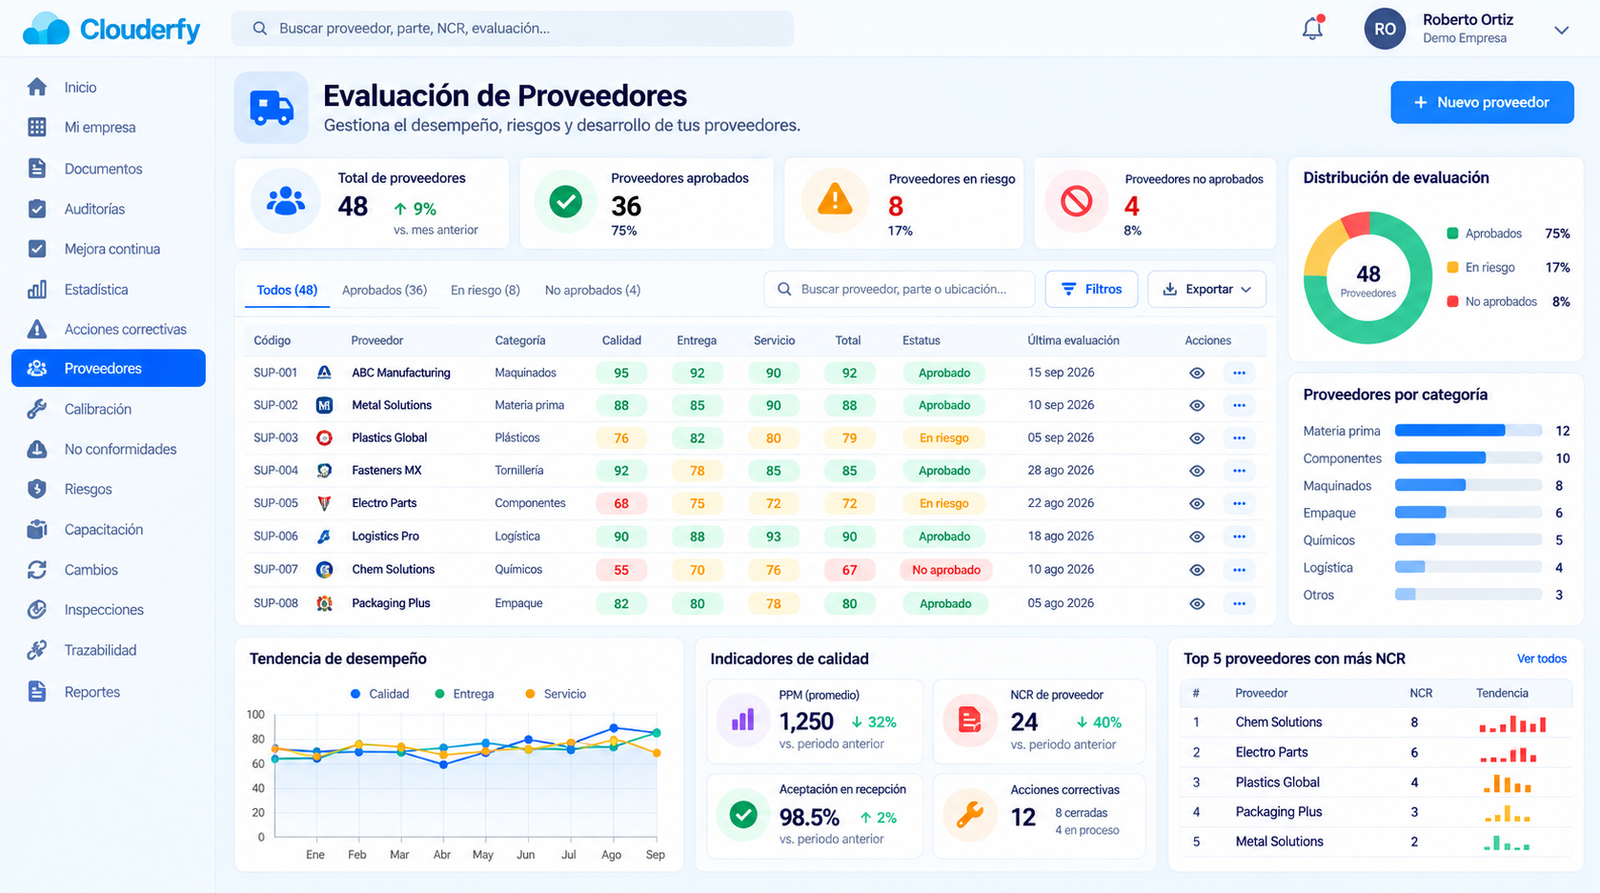Open the Filtros button
The width and height of the screenshot is (1600, 893).
(x=1091, y=289)
